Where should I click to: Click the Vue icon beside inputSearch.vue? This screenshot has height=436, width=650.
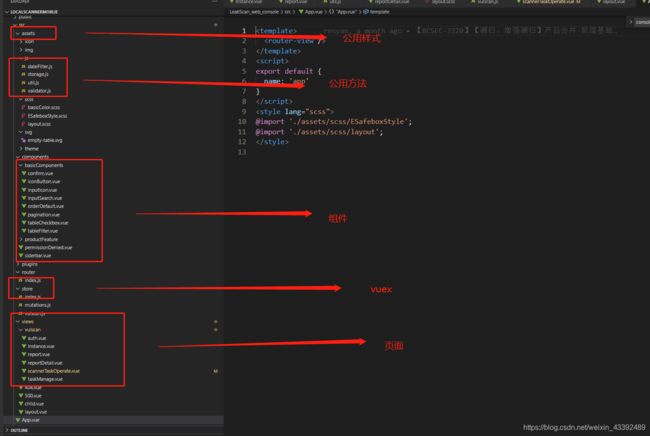24,198
